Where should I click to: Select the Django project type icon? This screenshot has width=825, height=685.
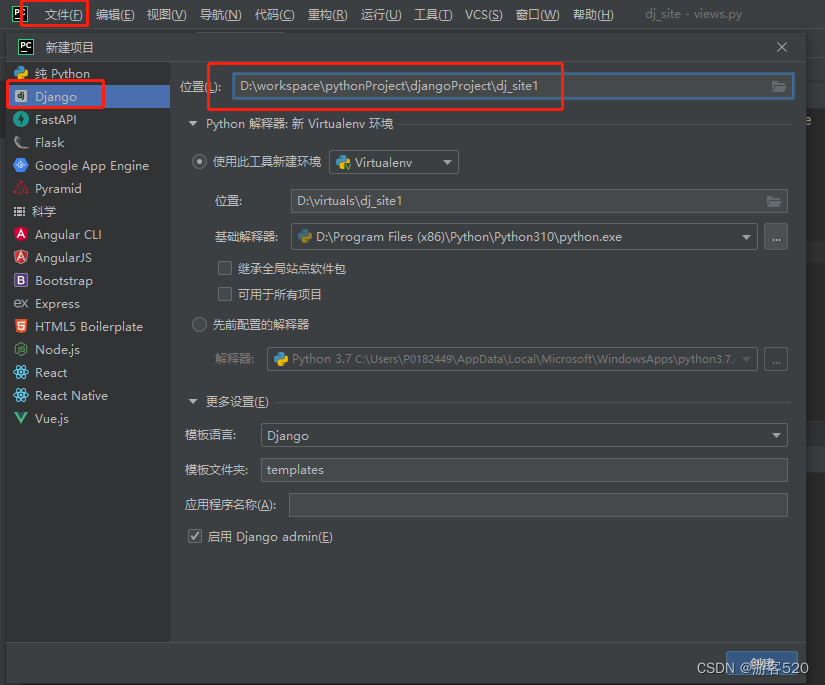coord(21,96)
